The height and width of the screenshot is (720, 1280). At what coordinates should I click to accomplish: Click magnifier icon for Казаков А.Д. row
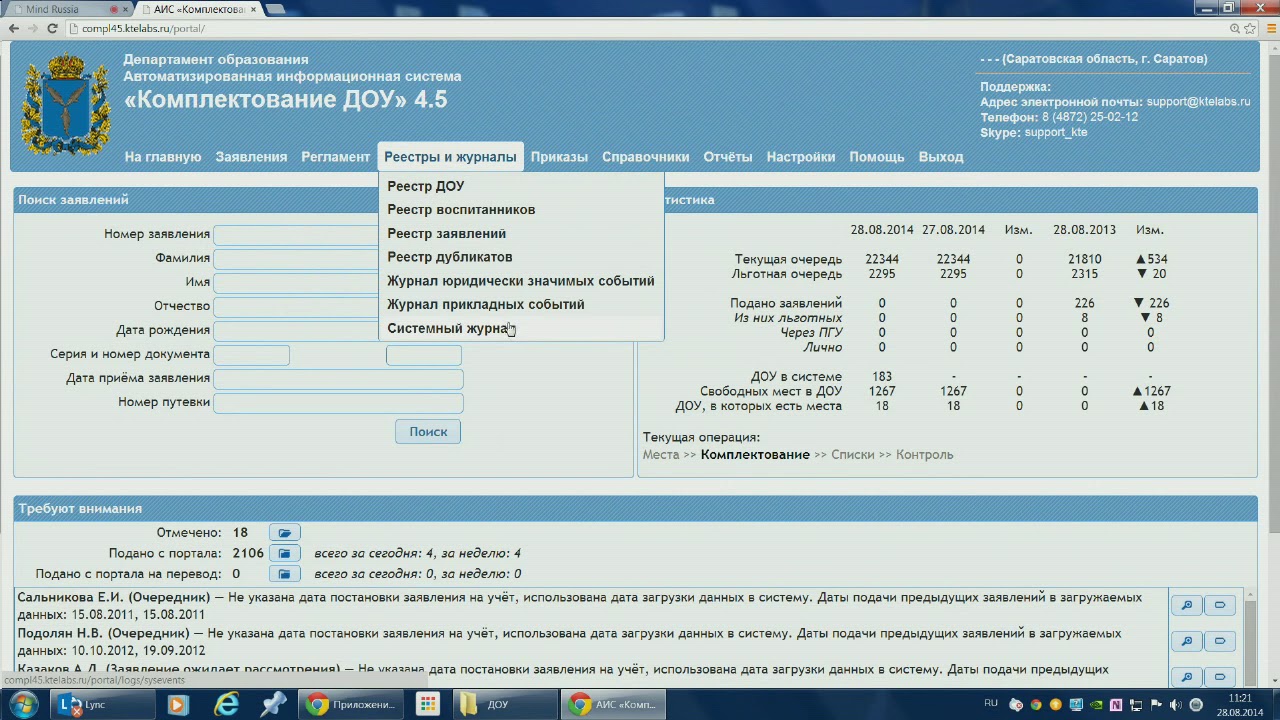coord(1186,677)
